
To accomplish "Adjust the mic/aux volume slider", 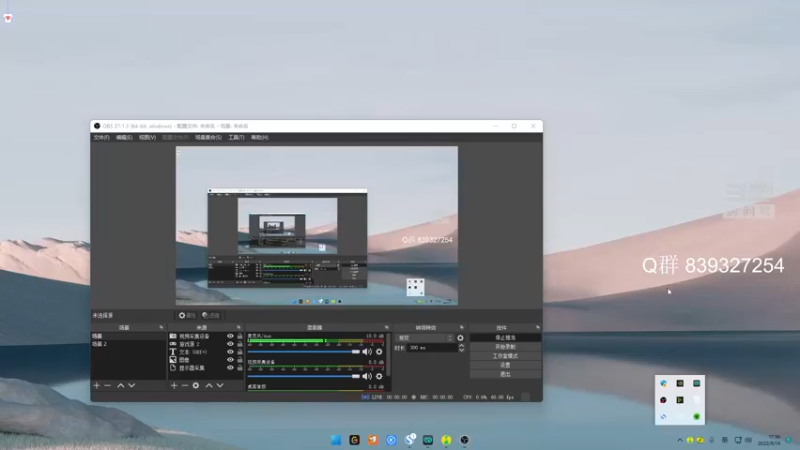I will (x=304, y=352).
